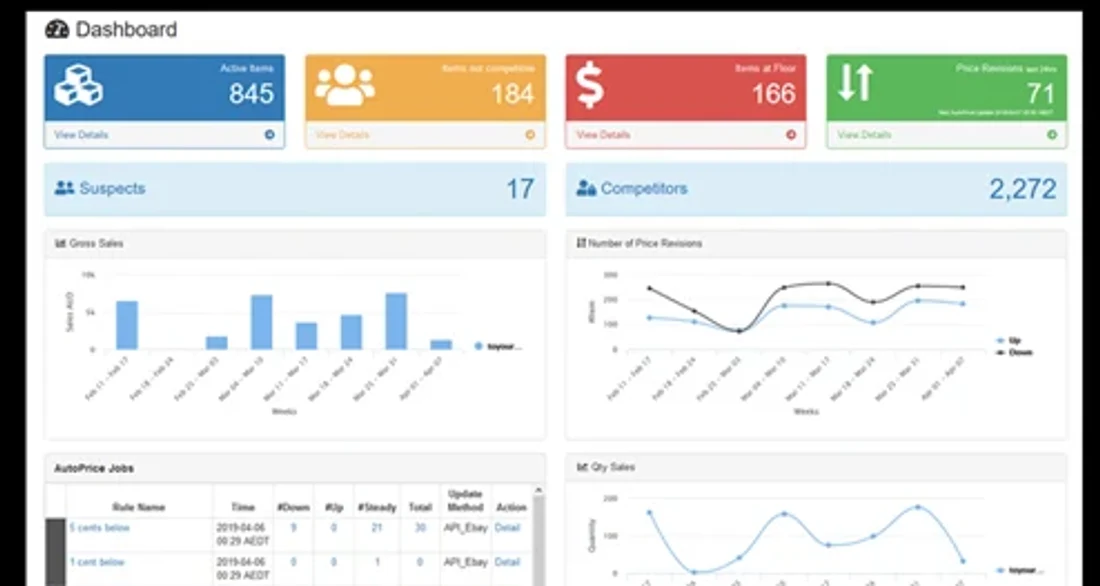The width and height of the screenshot is (1100, 586).
Task: Open View Details on the Active Items card
Action: point(81,135)
